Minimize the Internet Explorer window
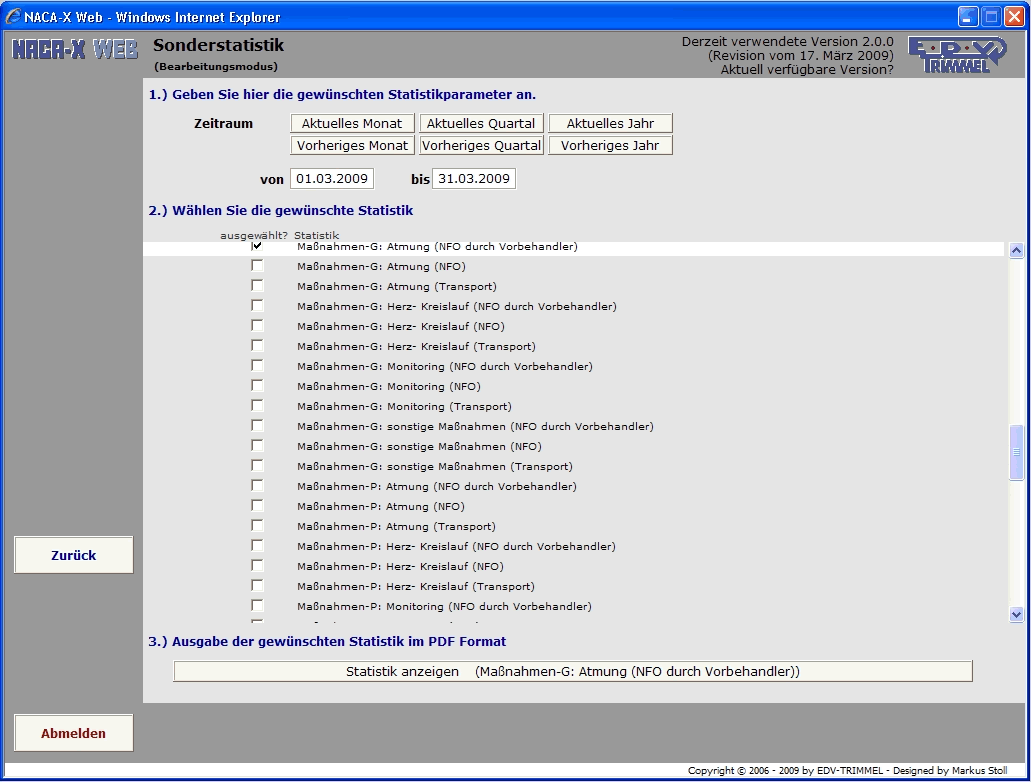This screenshot has width=1031, height=782. pos(967,16)
